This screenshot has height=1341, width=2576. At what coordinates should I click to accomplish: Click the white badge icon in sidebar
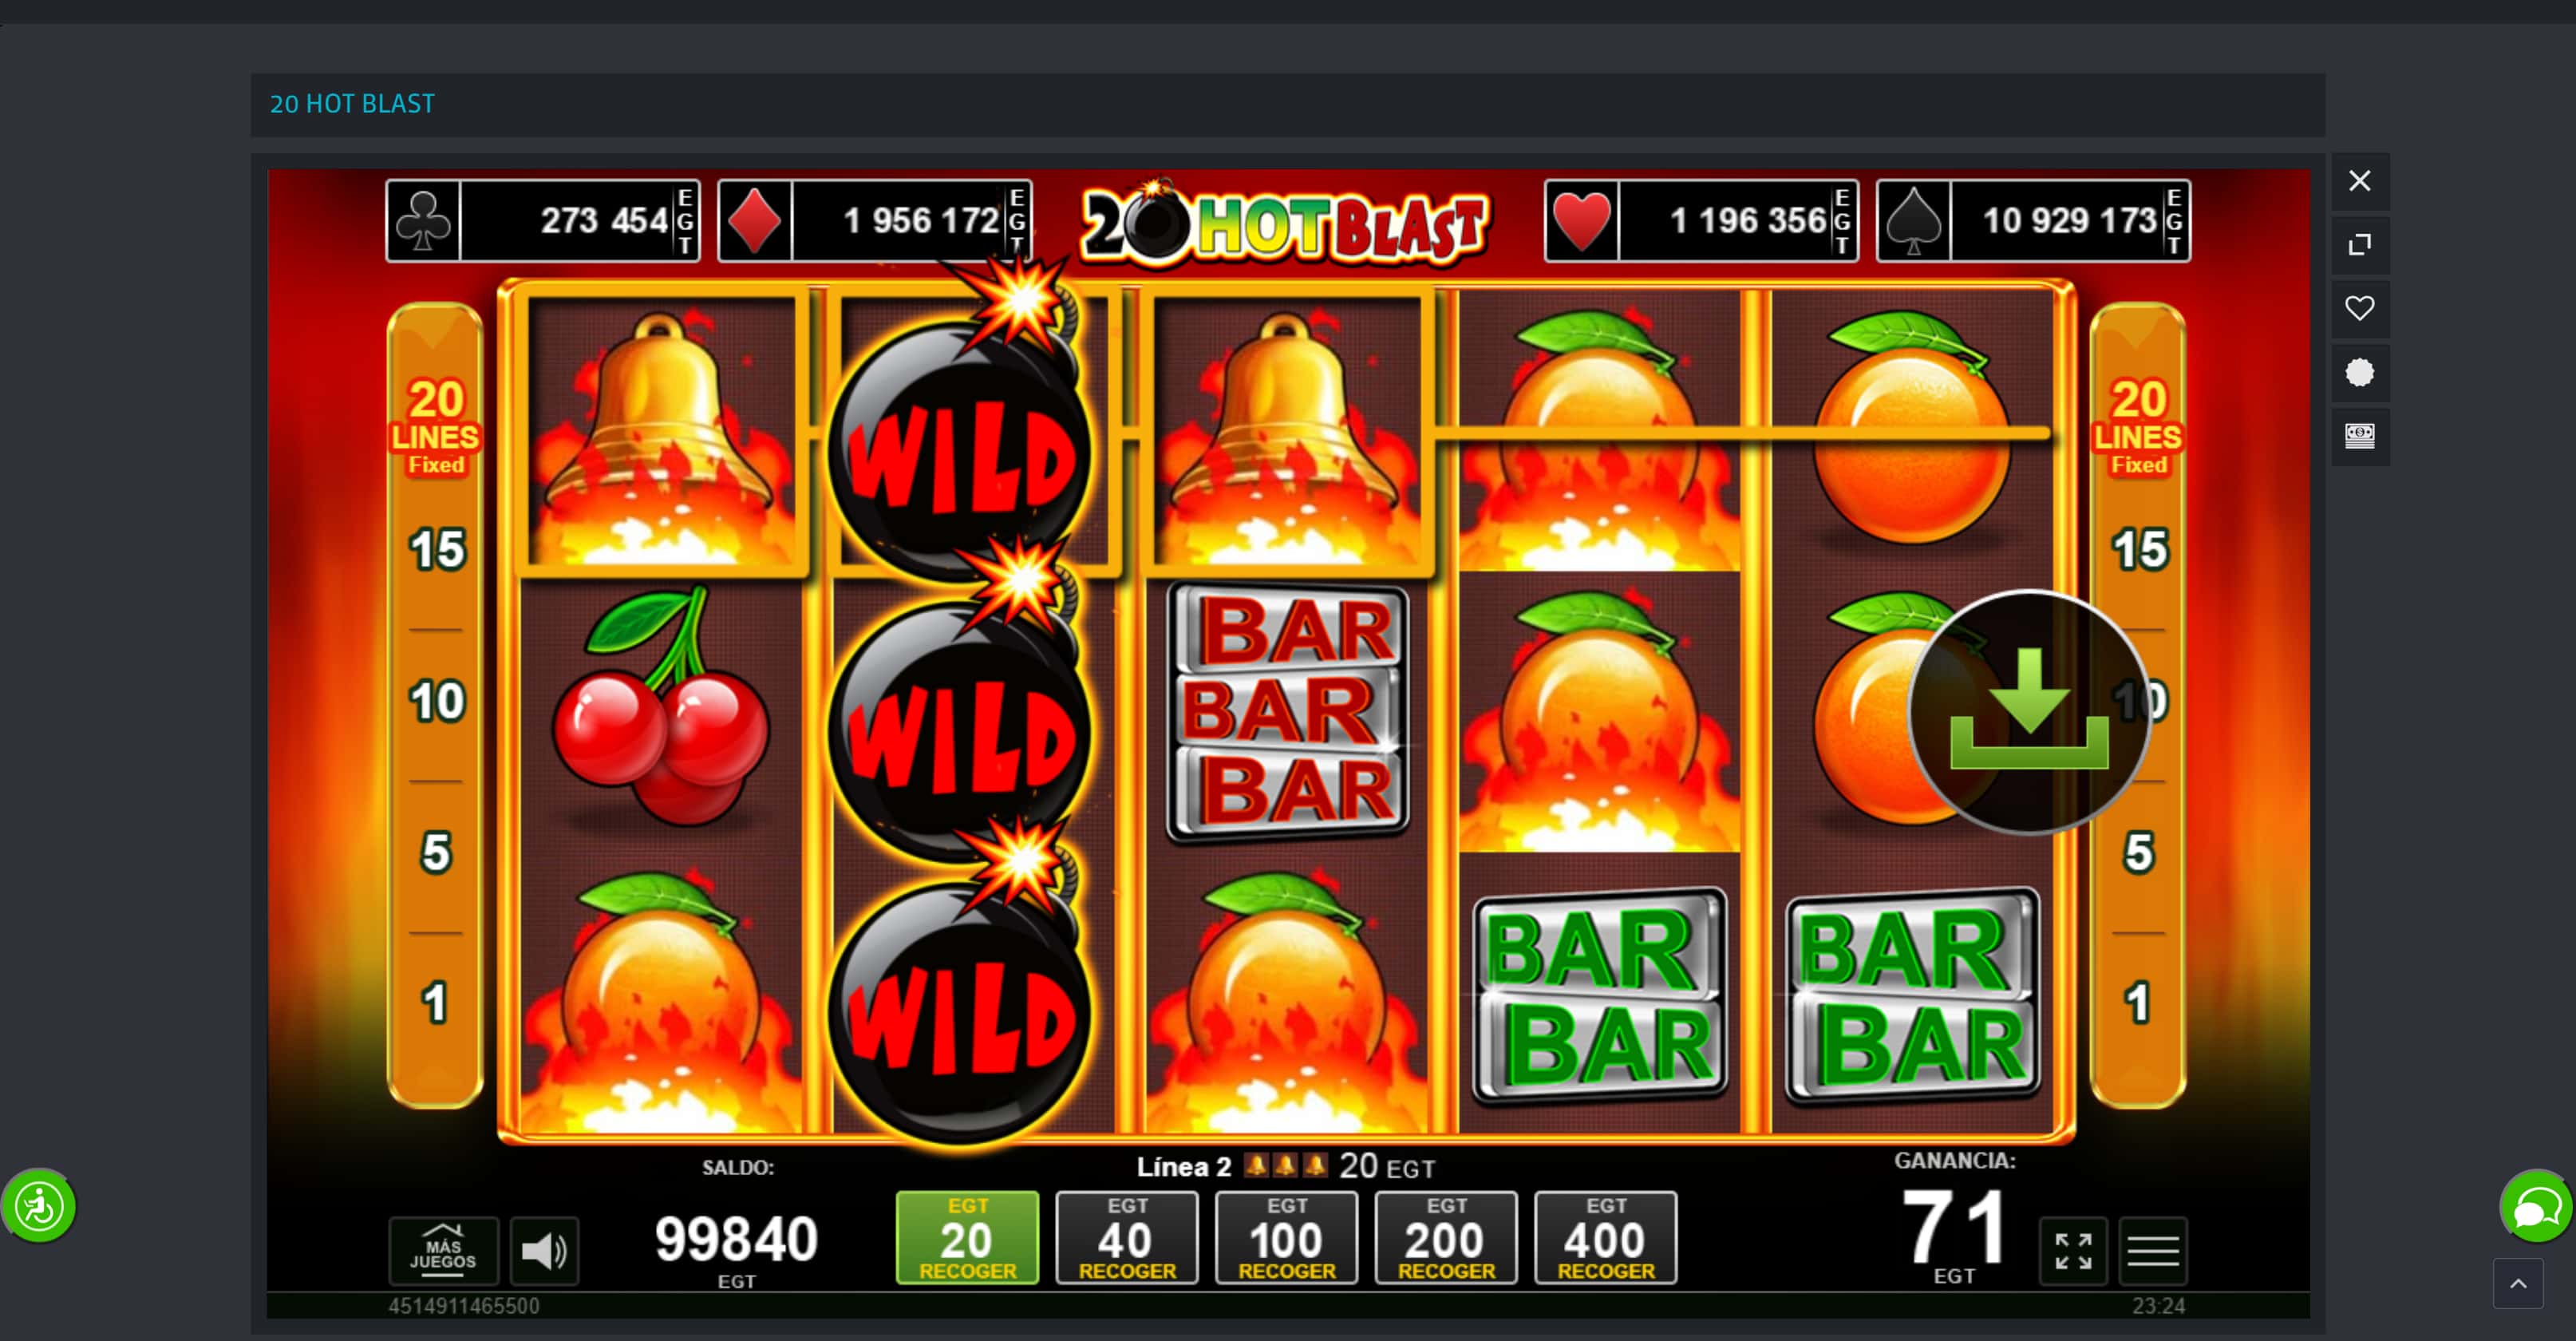coord(2360,372)
